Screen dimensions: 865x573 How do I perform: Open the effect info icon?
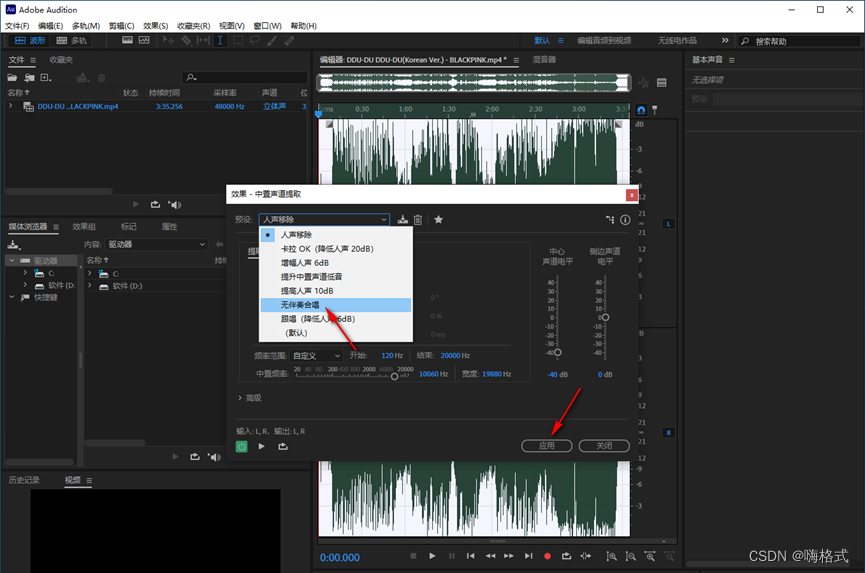625,219
